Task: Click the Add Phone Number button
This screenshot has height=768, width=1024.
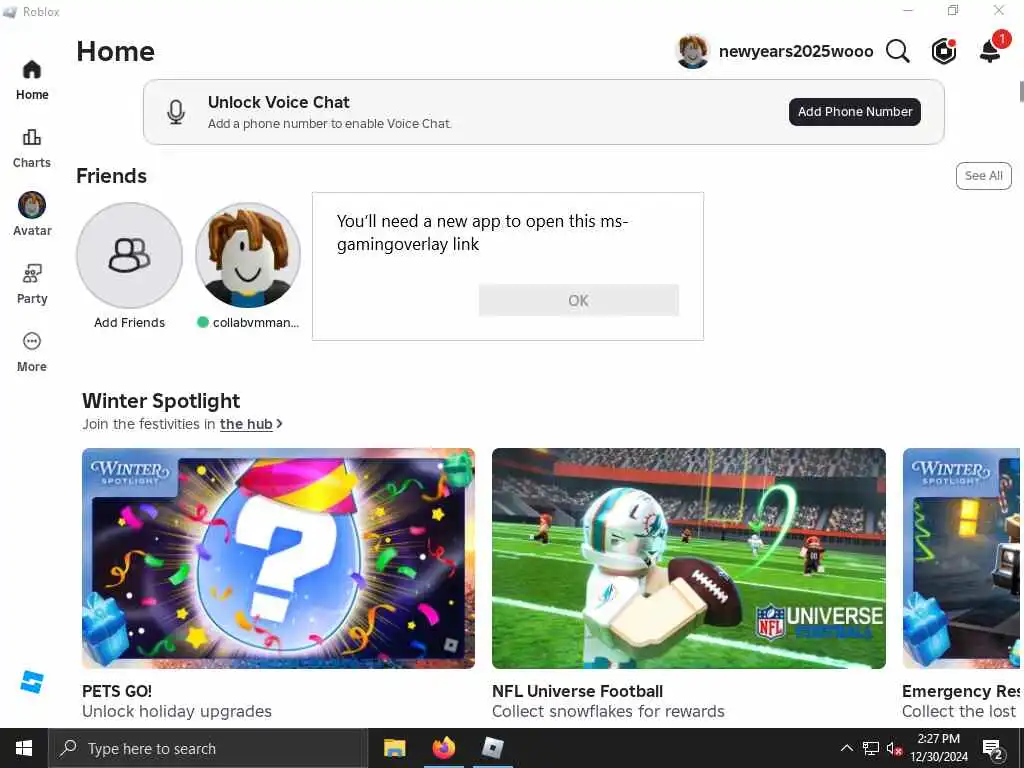Action: [855, 112]
